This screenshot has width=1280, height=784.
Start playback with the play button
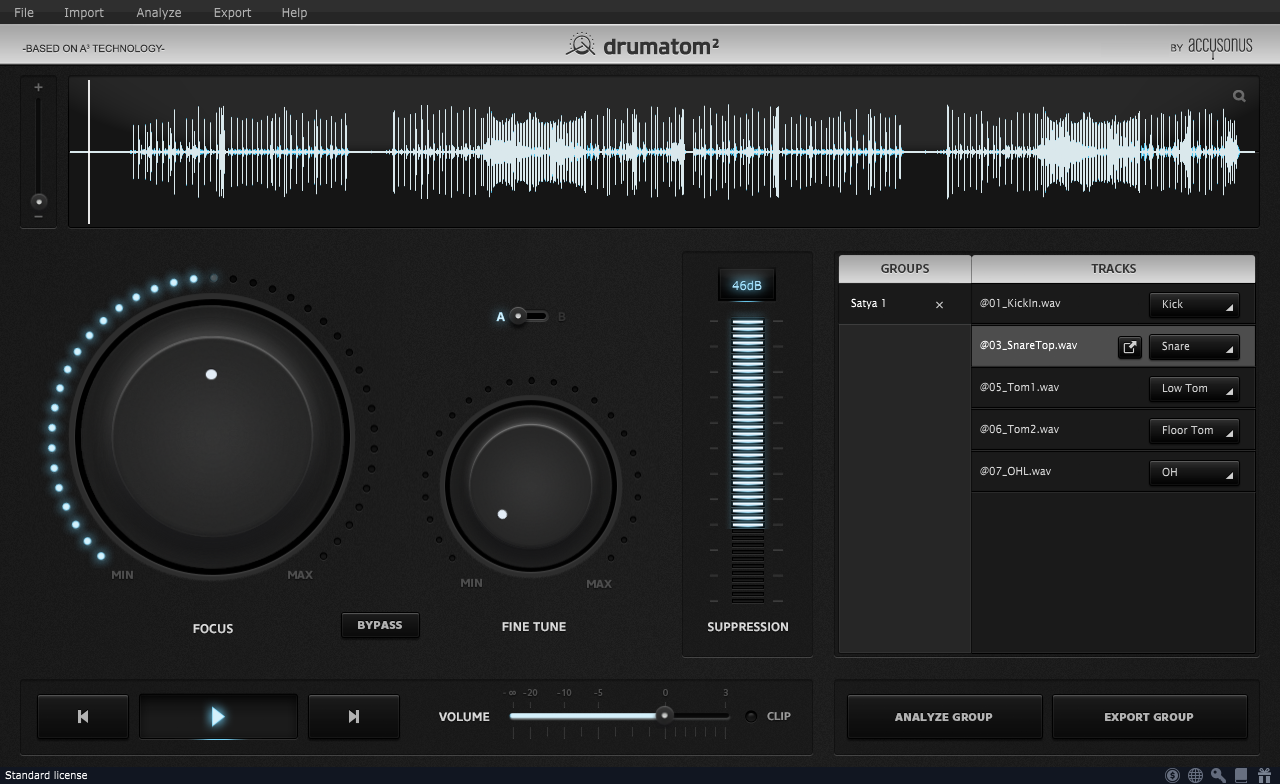coord(218,716)
